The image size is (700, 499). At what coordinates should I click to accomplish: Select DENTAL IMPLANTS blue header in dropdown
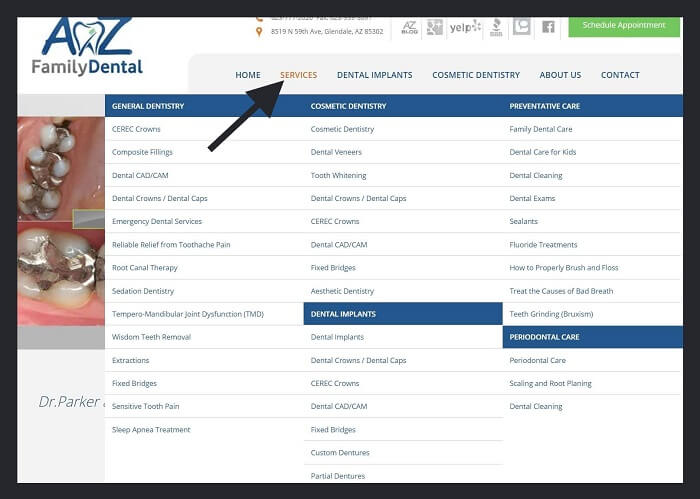(x=403, y=314)
